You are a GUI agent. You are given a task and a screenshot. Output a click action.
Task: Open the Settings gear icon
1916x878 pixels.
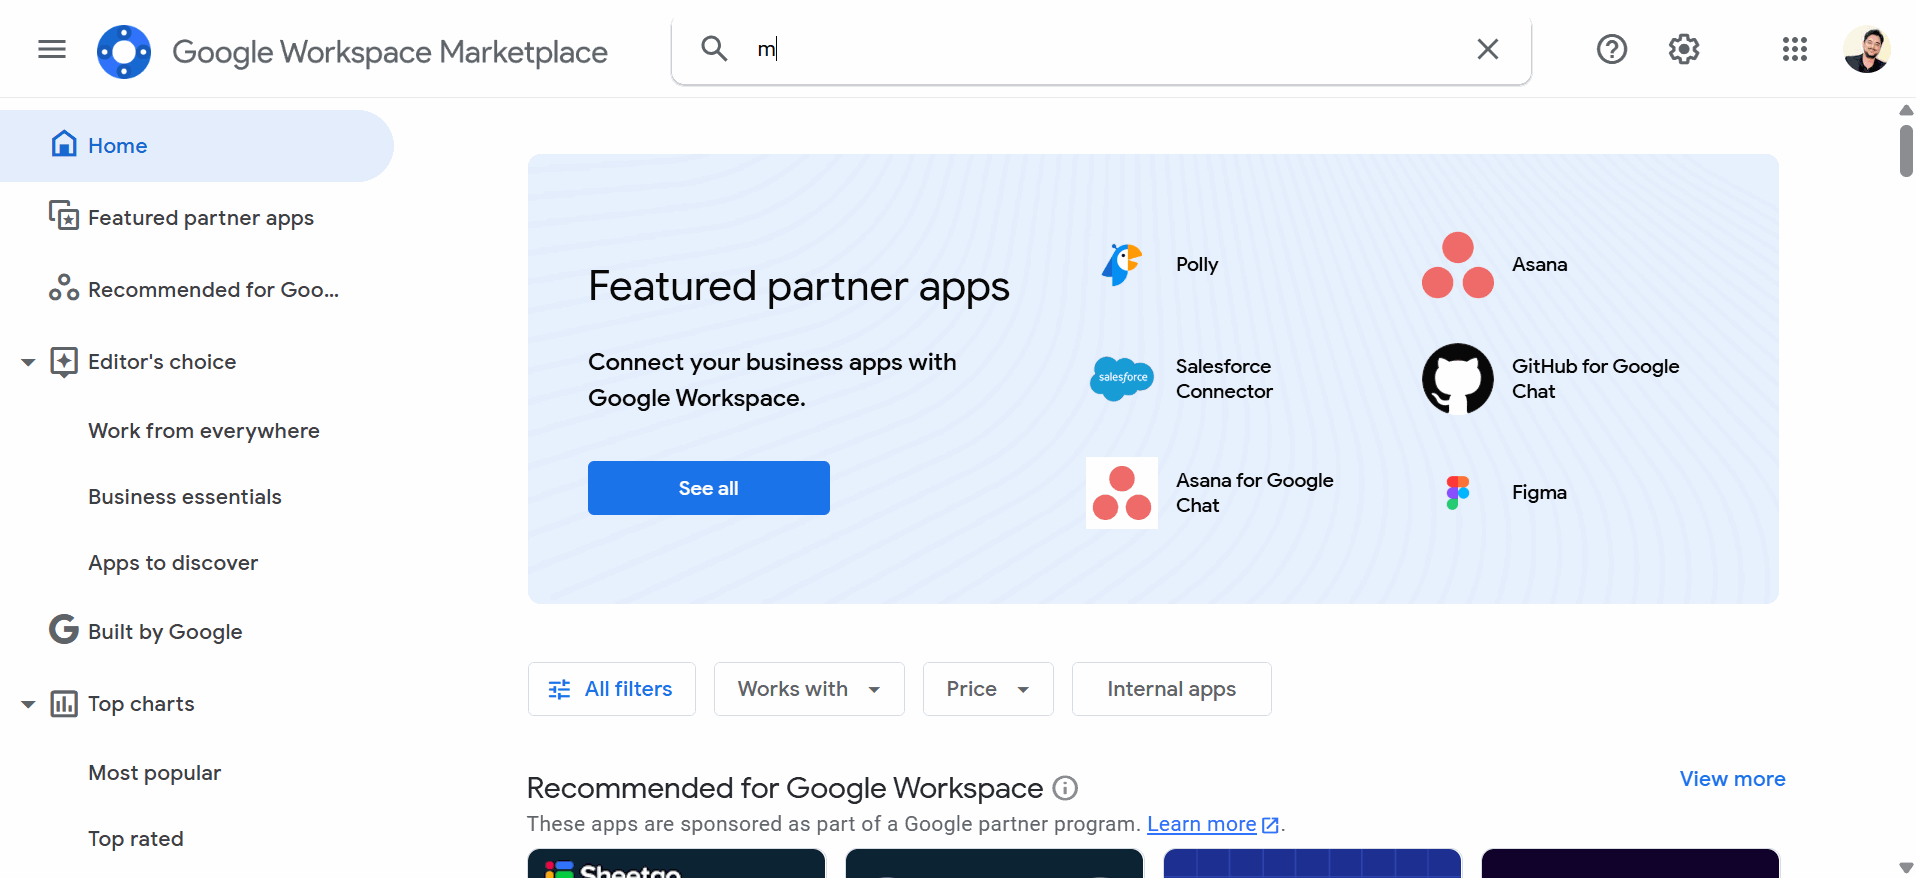point(1684,49)
